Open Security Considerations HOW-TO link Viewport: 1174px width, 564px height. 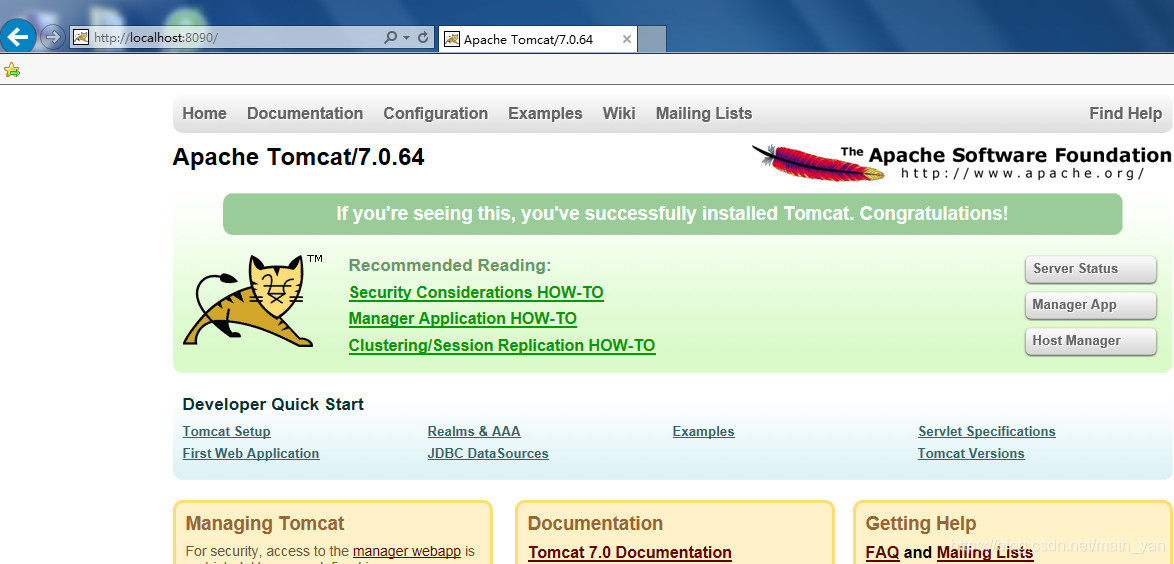(476, 292)
